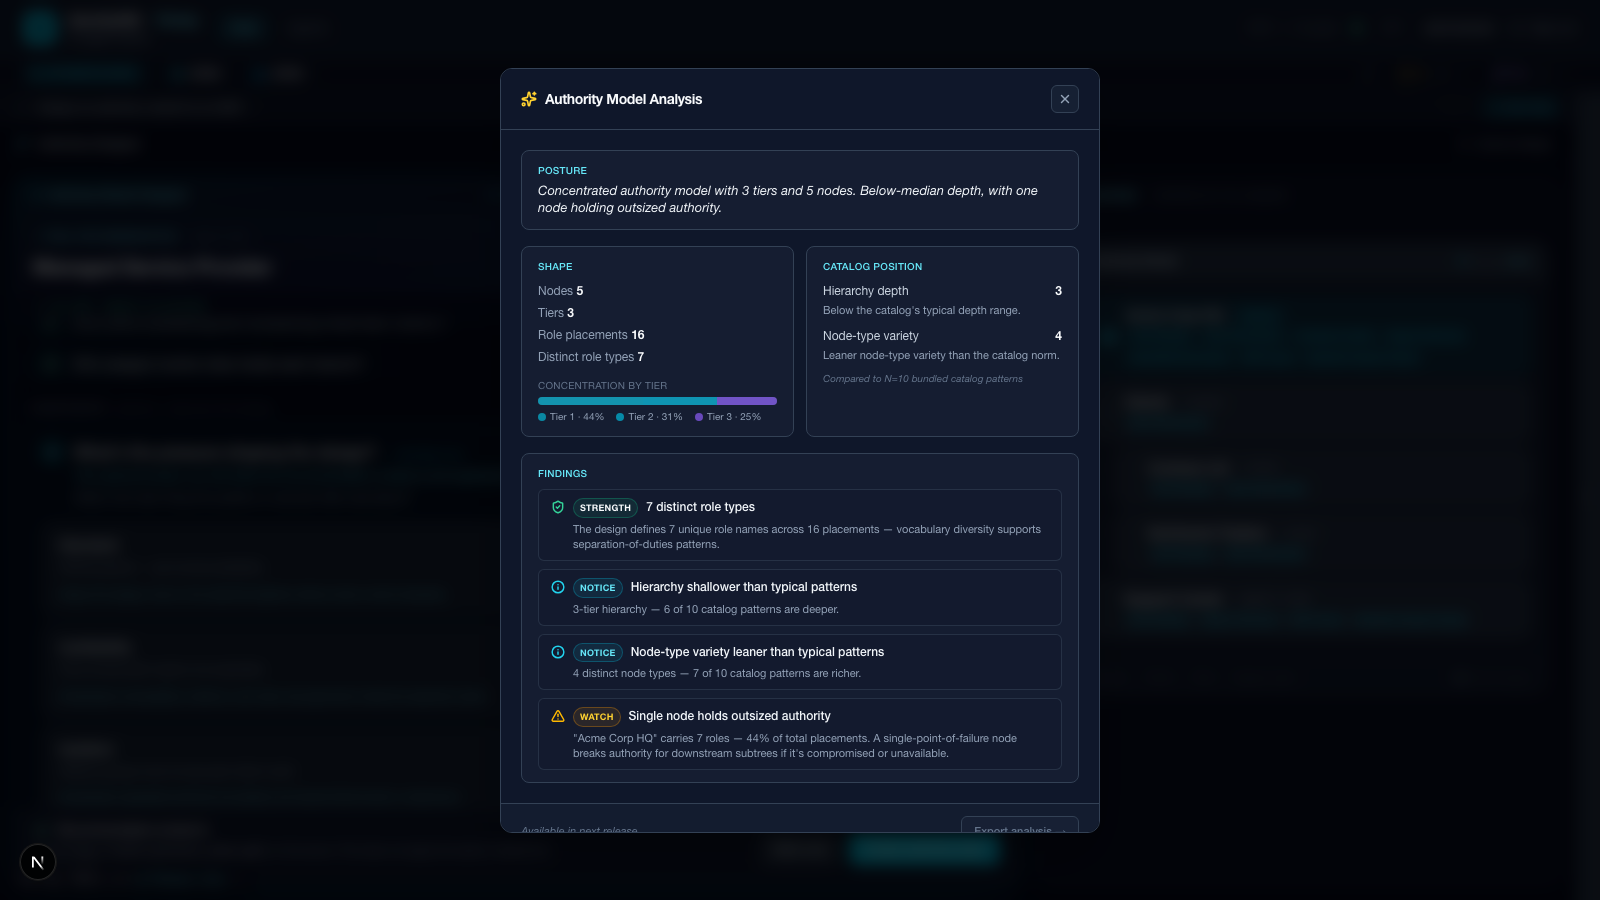Screen dimensions: 1600x900
Task: Click 'Single node holds outsized authority' title
Action: [x=729, y=716]
